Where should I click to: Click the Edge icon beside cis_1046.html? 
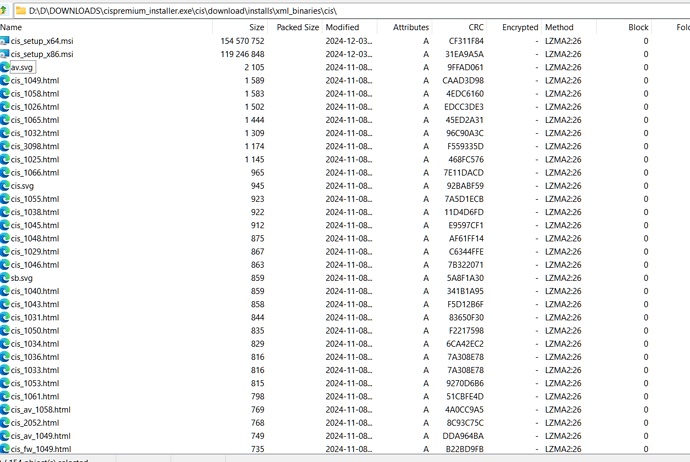5,265
